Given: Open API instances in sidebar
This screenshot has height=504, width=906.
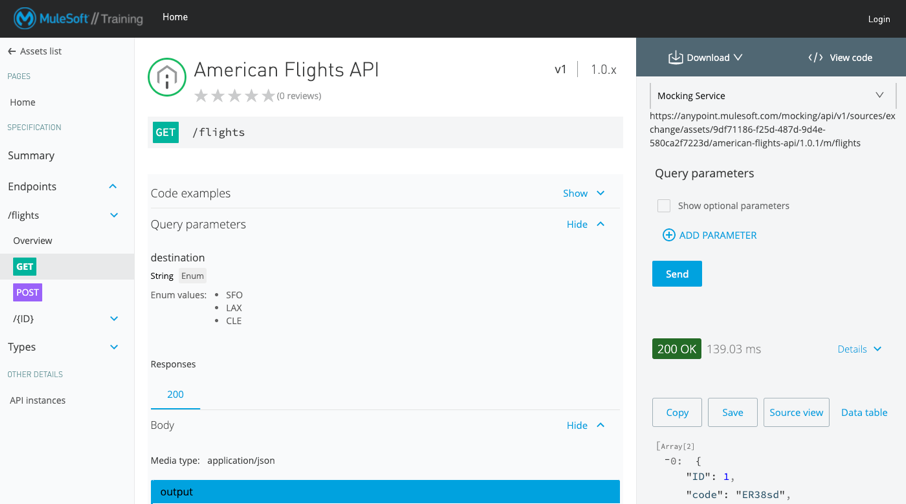Looking at the screenshot, I should point(38,400).
